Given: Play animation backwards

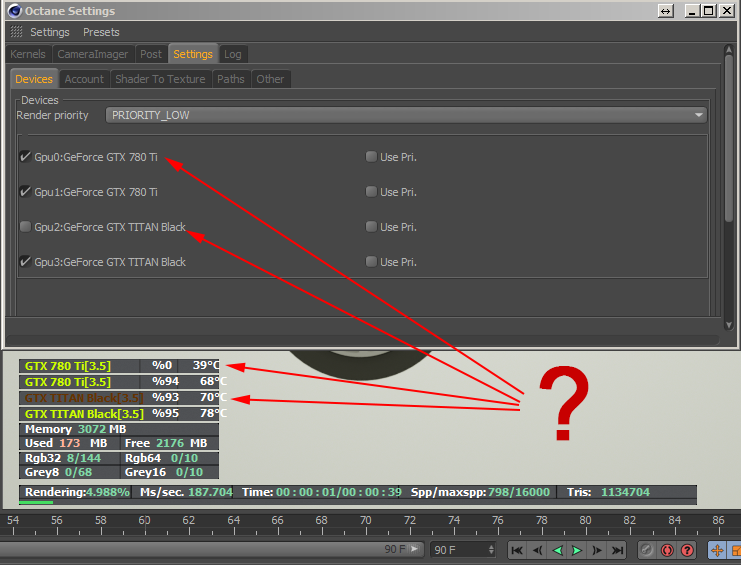Looking at the screenshot, I should point(557,550).
